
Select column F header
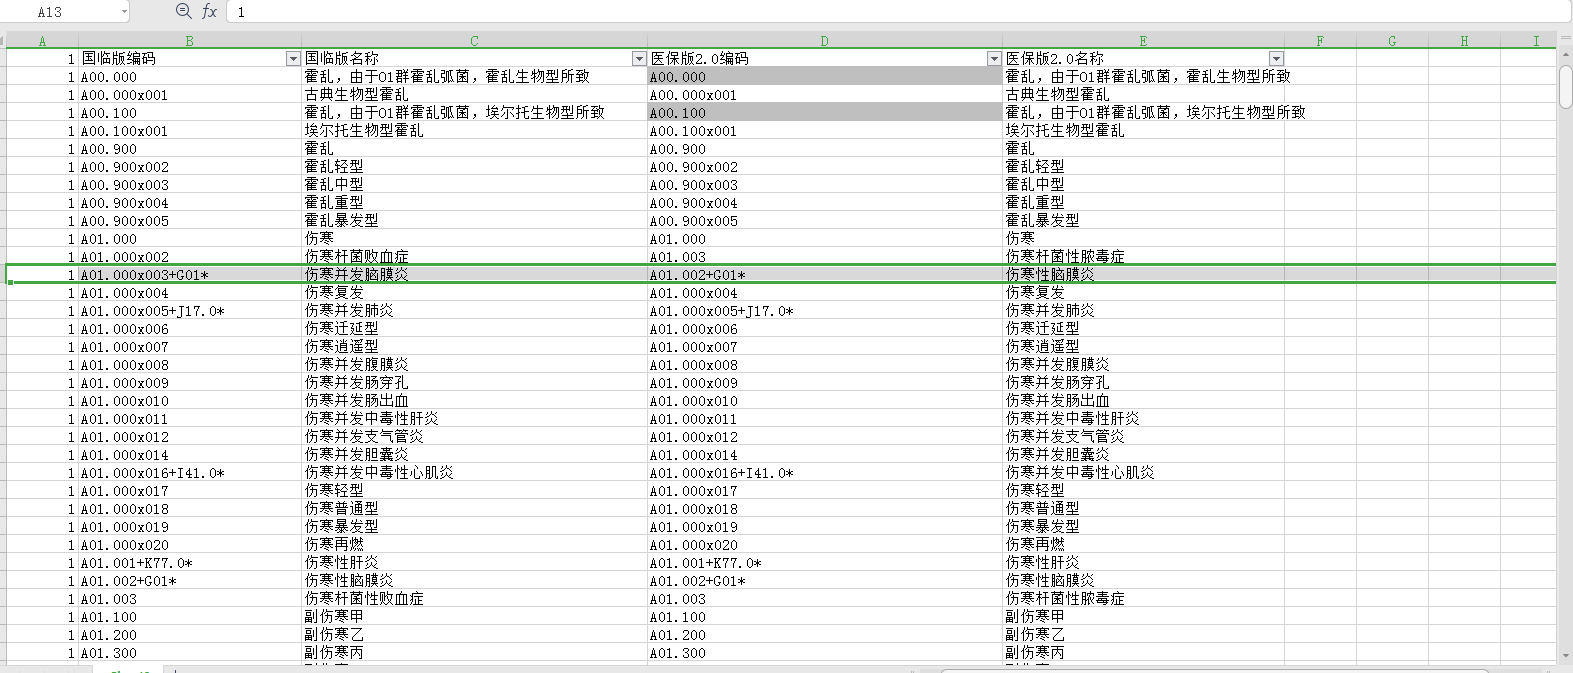pos(1320,41)
